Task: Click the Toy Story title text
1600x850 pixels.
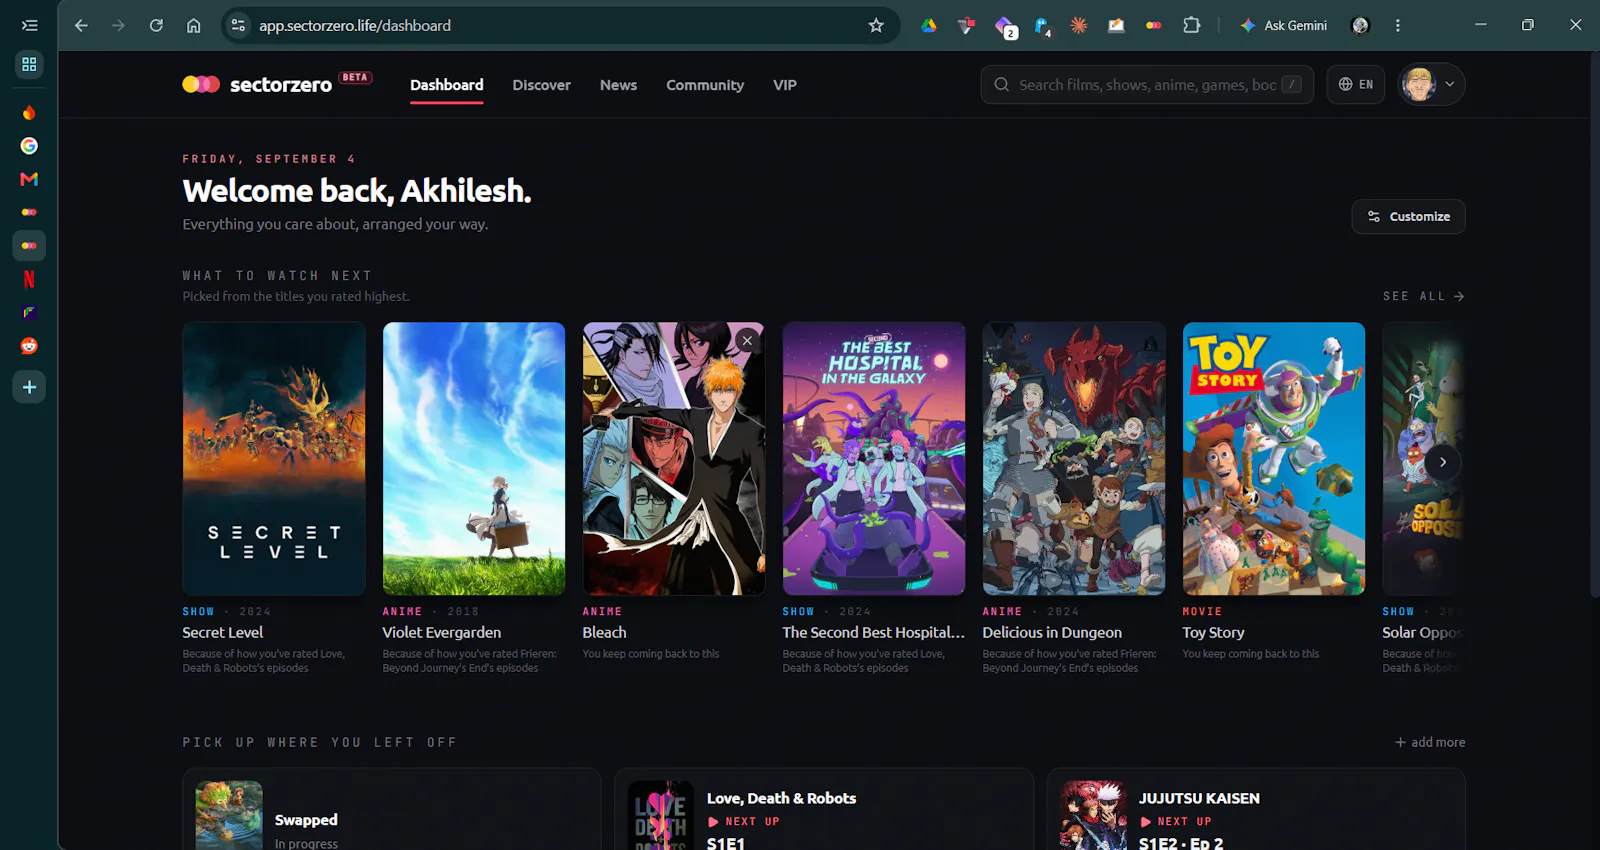Action: pos(1213,632)
